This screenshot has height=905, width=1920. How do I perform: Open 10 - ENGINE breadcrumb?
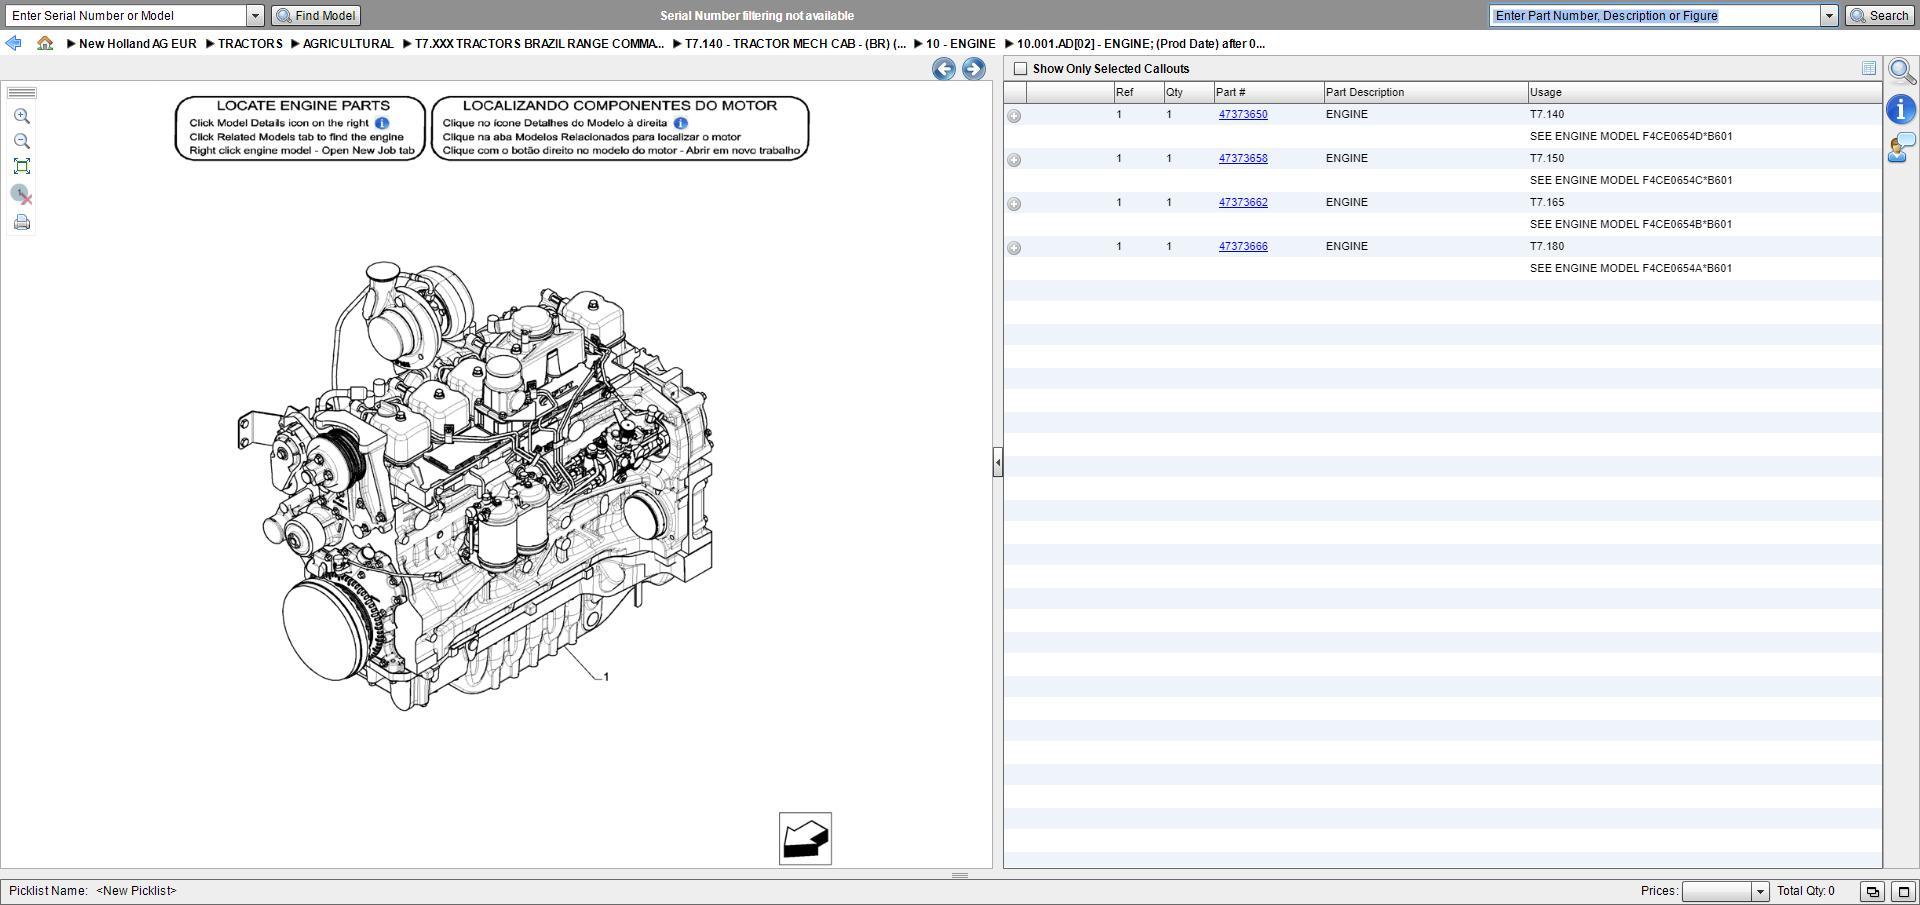click(960, 44)
